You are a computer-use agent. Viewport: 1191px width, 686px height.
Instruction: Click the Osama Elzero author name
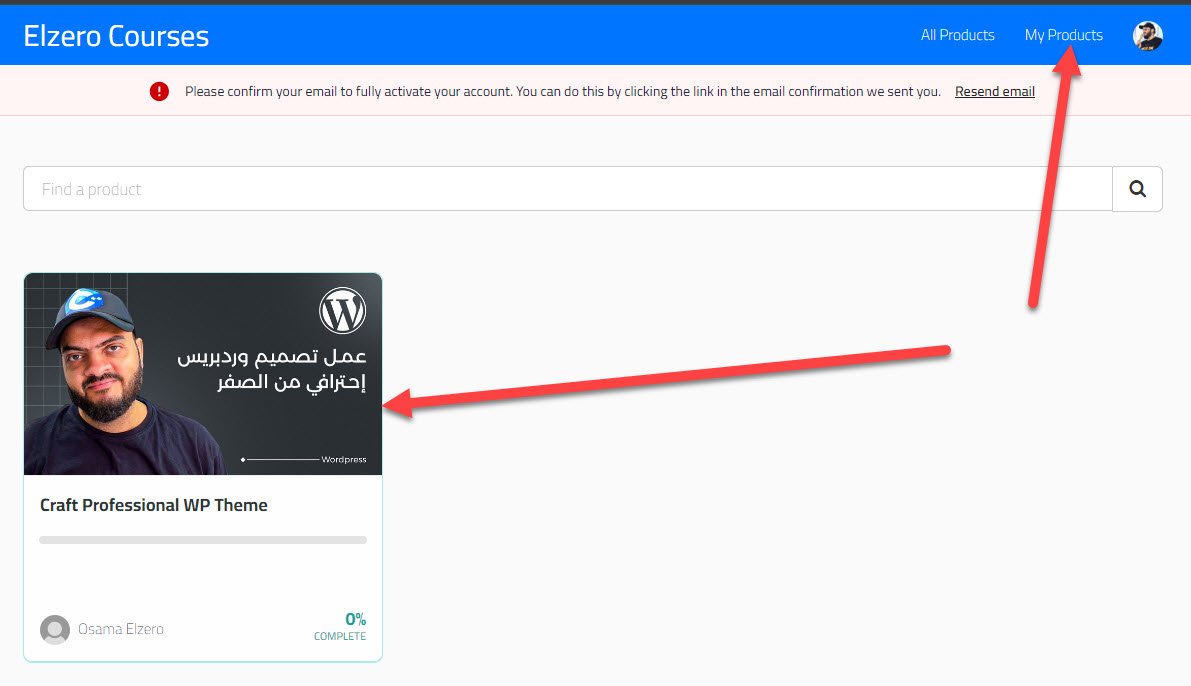point(121,629)
